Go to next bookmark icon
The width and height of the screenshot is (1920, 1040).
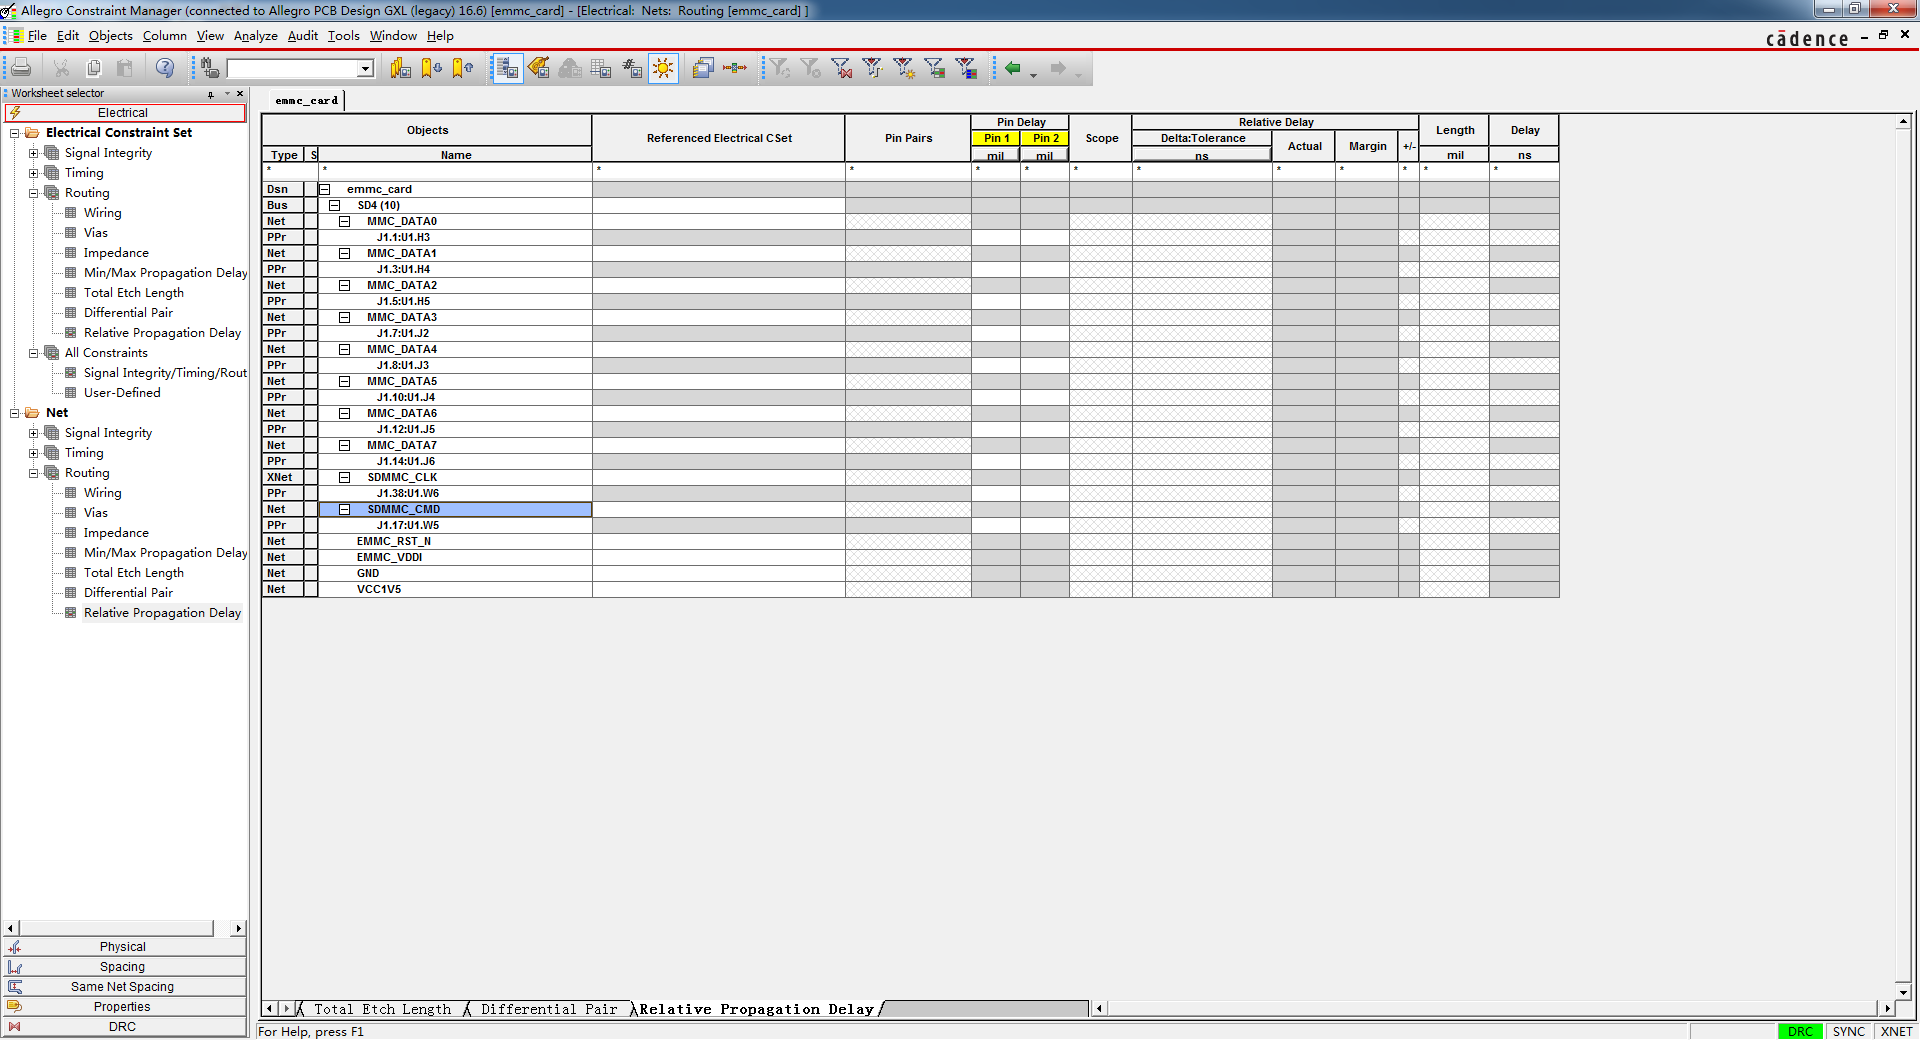[x=432, y=68]
